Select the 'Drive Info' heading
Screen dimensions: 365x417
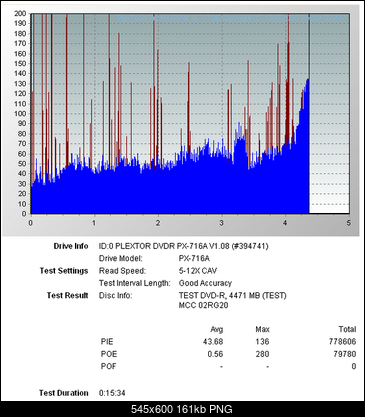71,246
